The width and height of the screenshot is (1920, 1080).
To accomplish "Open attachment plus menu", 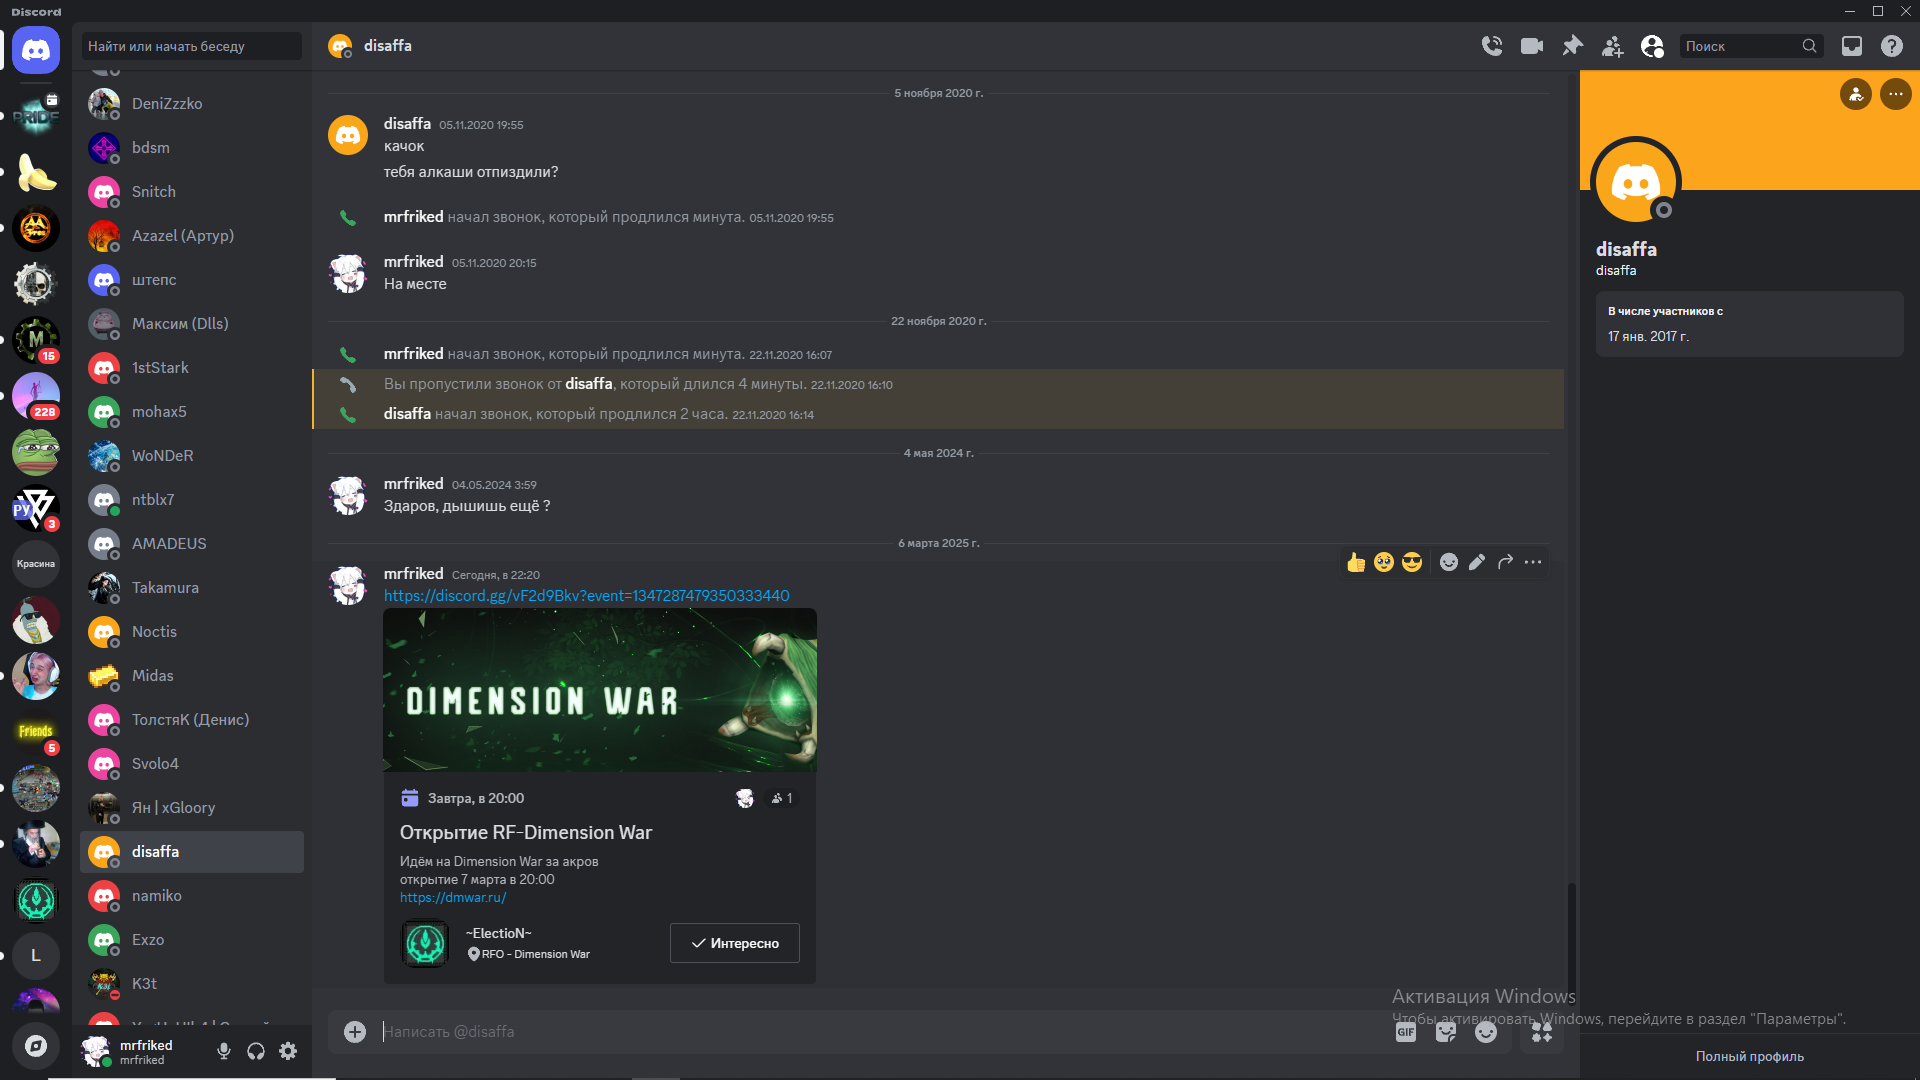I will [x=355, y=1032].
